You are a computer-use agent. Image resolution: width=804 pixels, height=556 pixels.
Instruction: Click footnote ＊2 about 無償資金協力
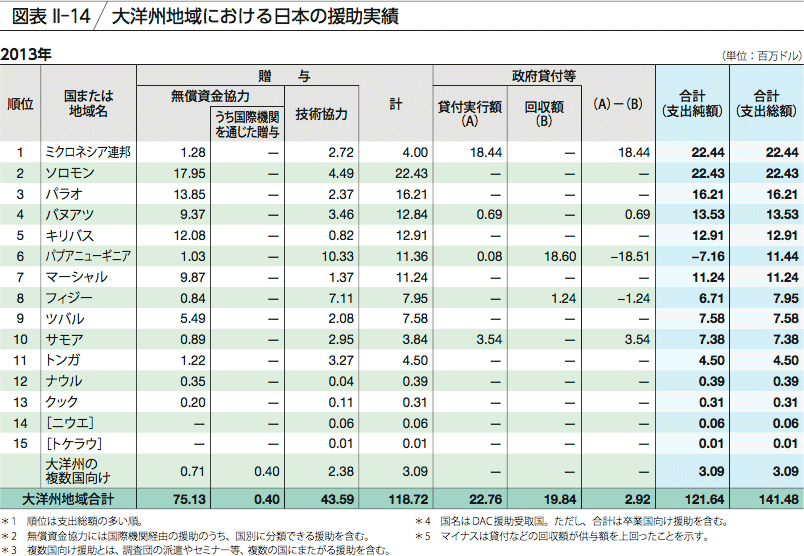(185, 536)
